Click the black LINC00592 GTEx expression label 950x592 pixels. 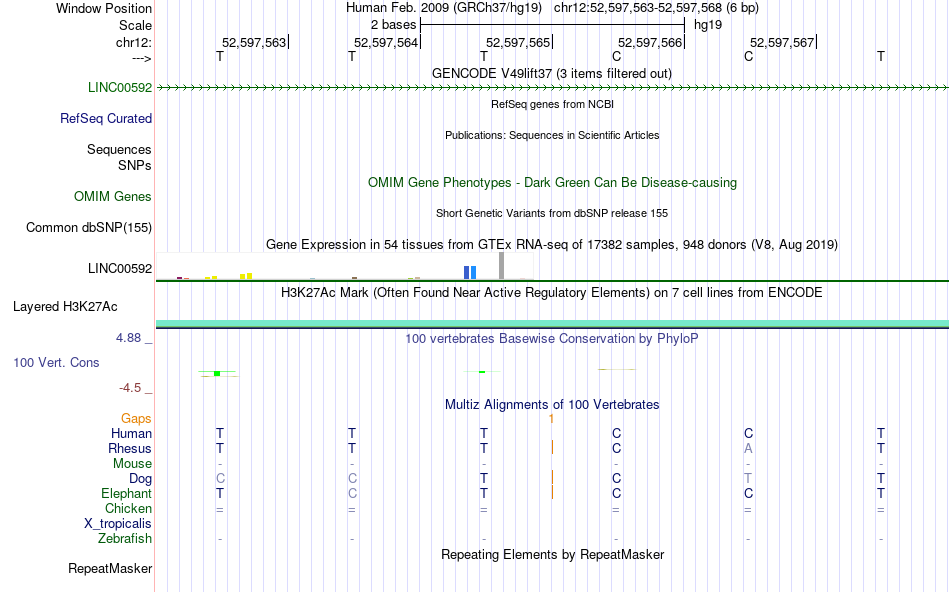tap(120, 268)
